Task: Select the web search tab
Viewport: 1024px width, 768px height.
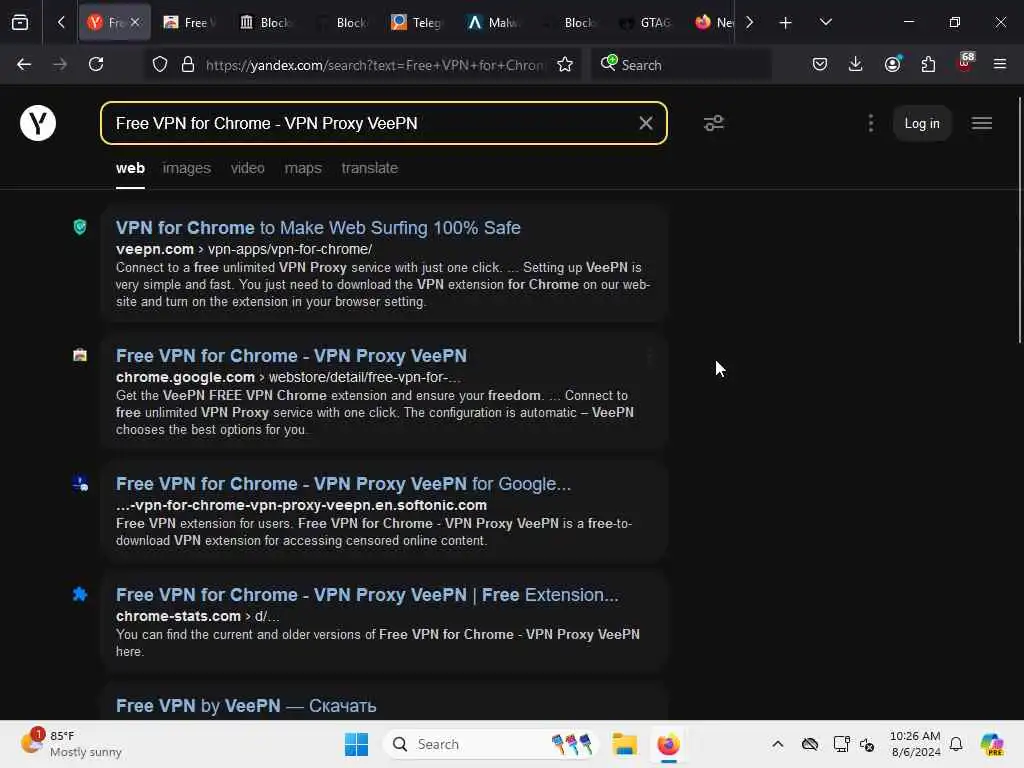Action: point(131,168)
